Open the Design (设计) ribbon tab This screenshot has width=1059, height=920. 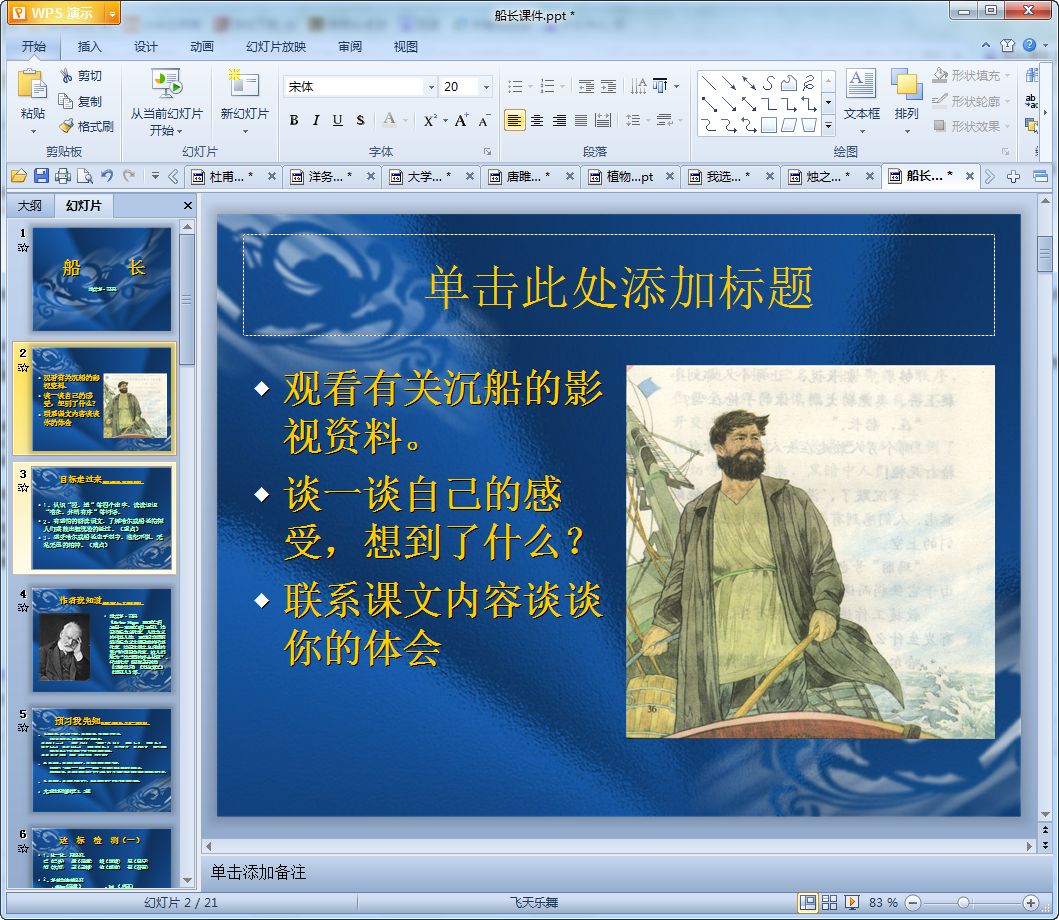tap(145, 47)
